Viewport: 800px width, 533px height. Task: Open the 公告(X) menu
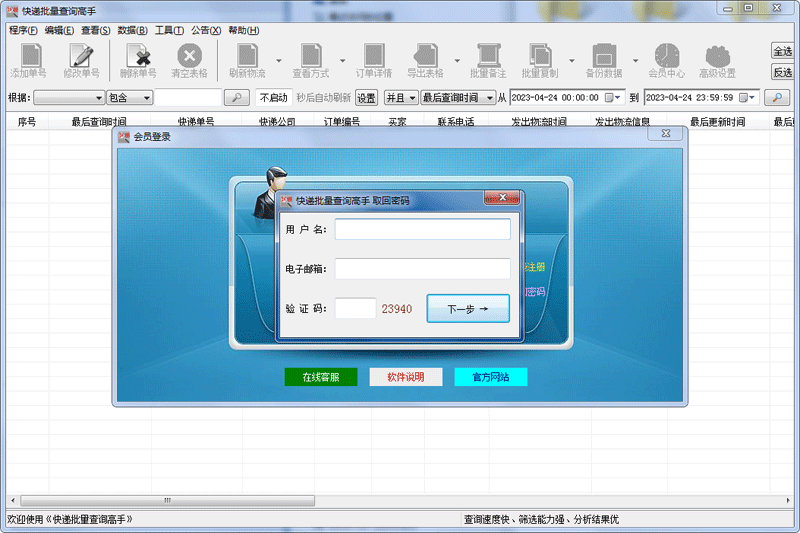click(x=206, y=31)
